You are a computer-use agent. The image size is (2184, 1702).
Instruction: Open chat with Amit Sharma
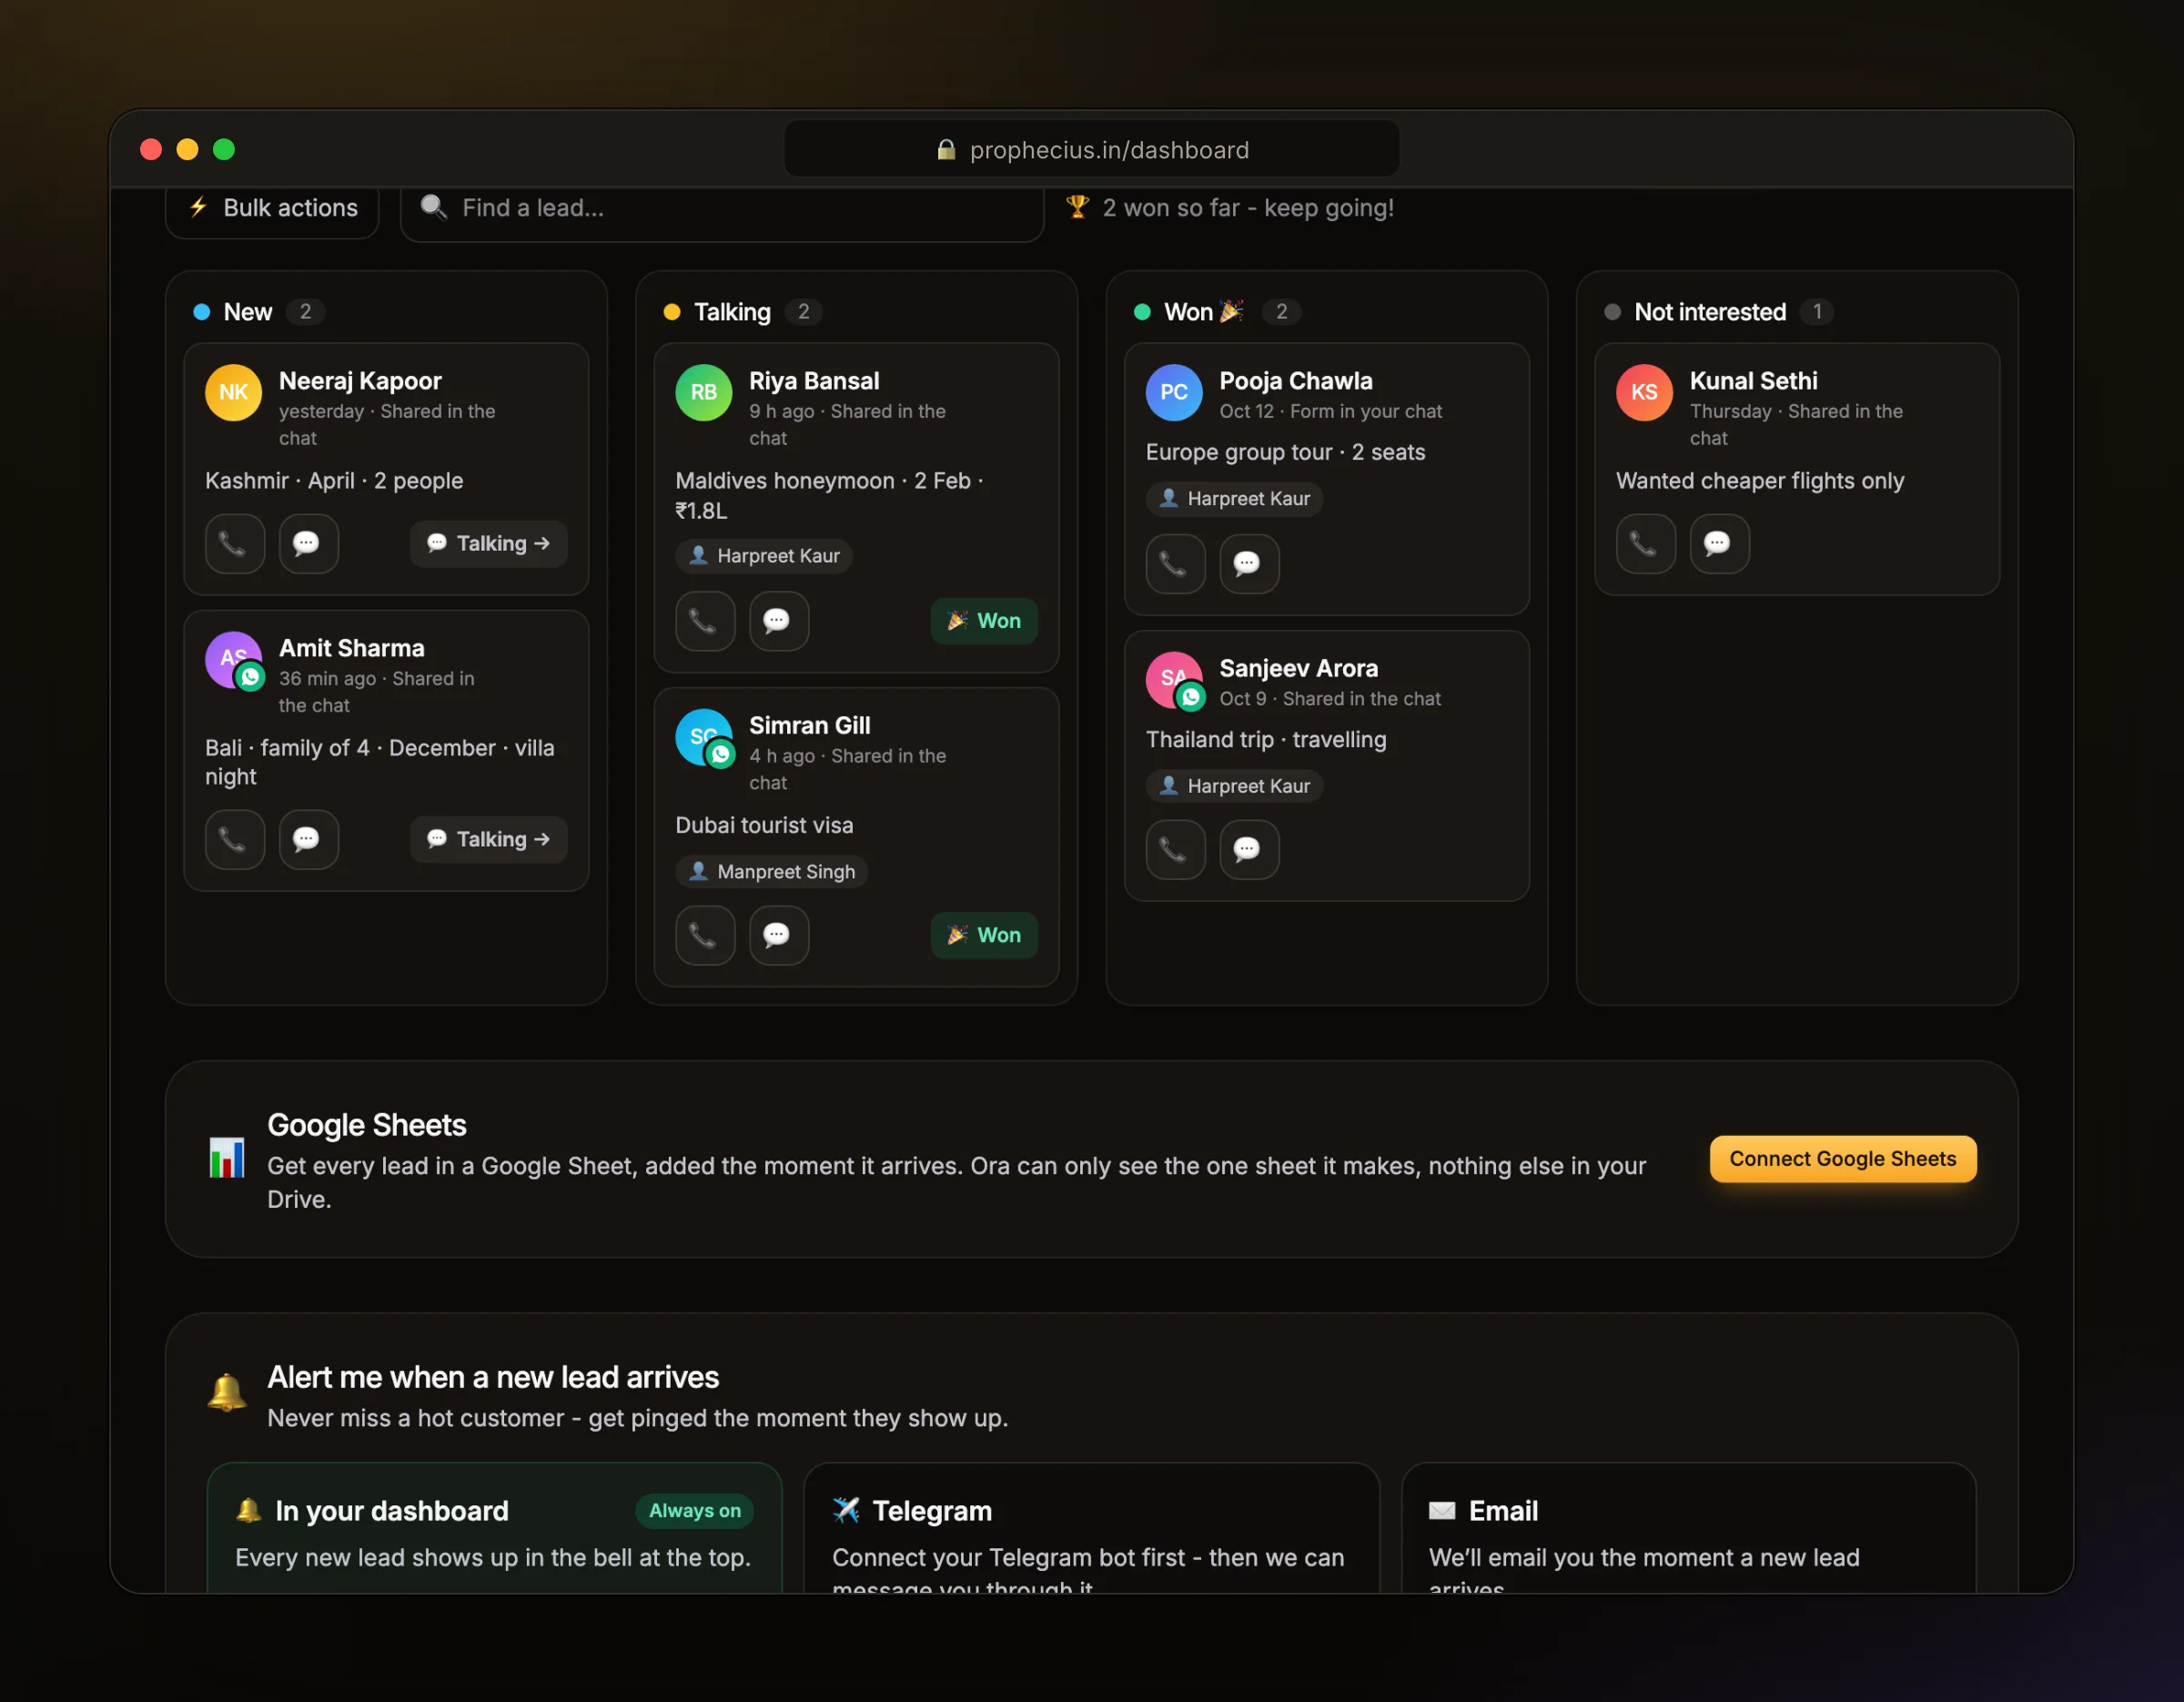pyautogui.click(x=308, y=839)
